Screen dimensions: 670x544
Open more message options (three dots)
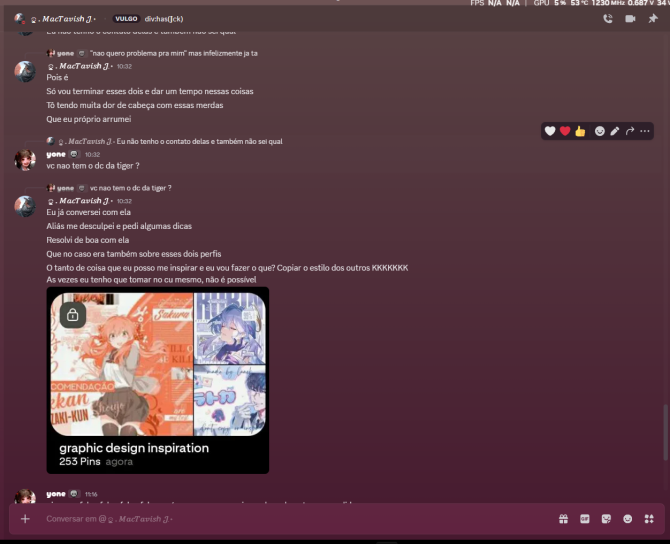coord(645,131)
